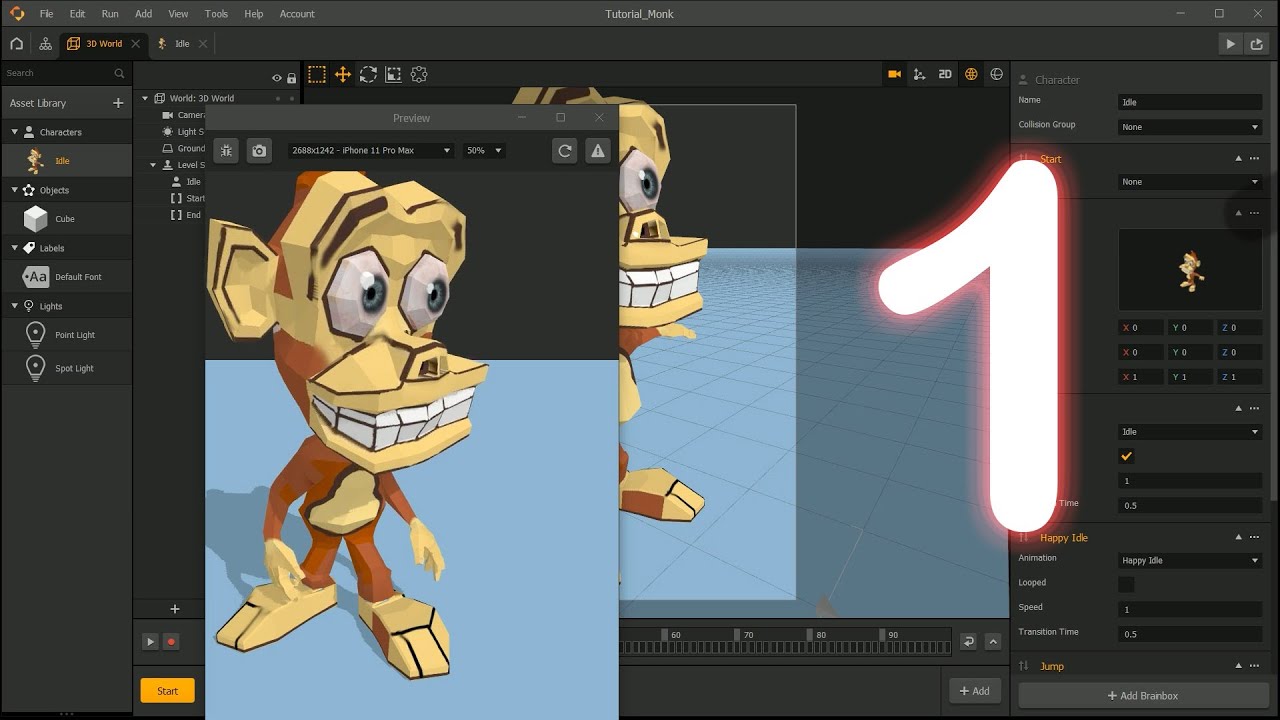
Task: Click the loop icon beside the timeline
Action: [968, 642]
